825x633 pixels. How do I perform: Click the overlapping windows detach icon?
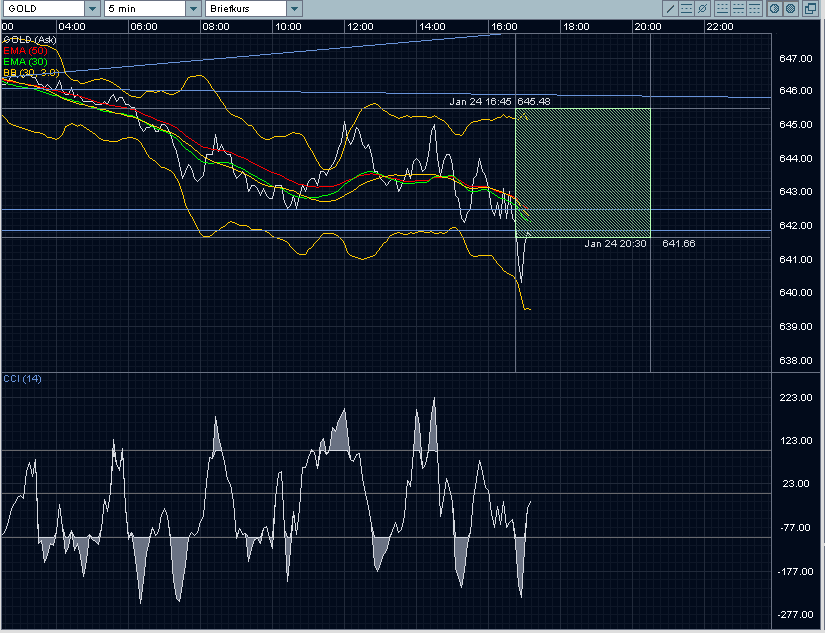tap(811, 8)
